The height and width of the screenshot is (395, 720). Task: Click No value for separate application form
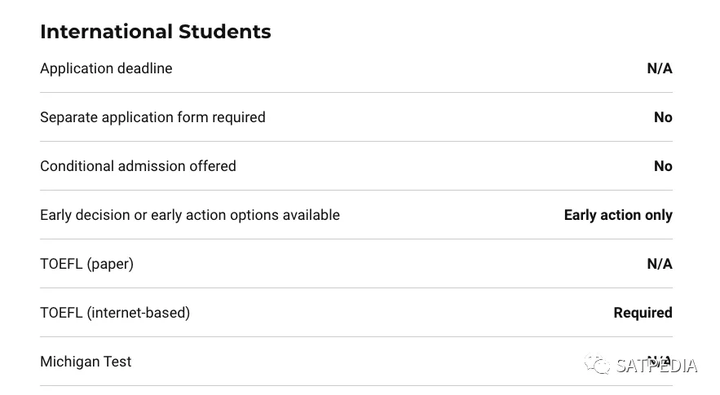[x=663, y=118]
